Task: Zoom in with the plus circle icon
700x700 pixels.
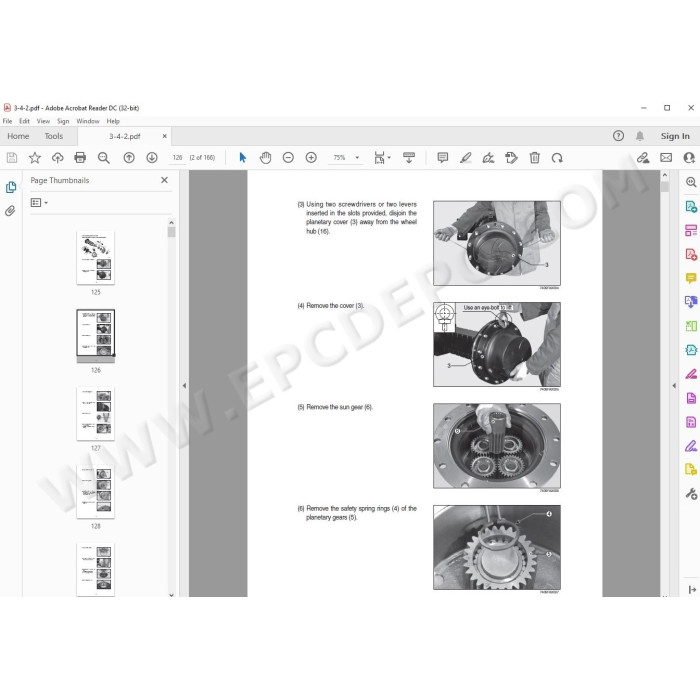Action: point(311,158)
